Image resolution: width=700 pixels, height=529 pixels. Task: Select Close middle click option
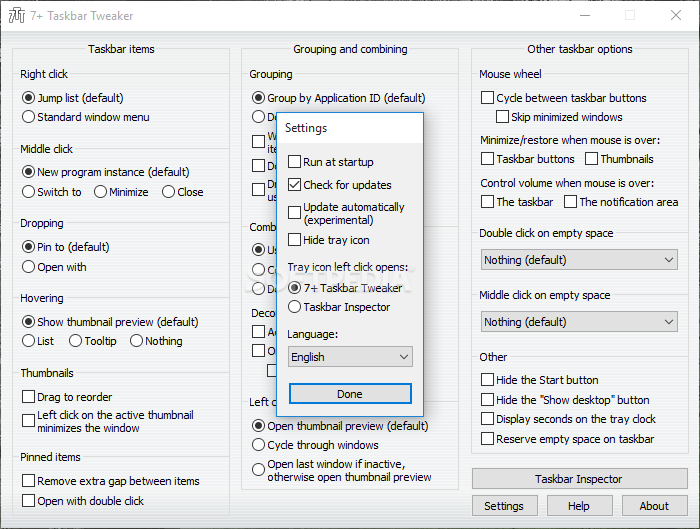point(168,192)
